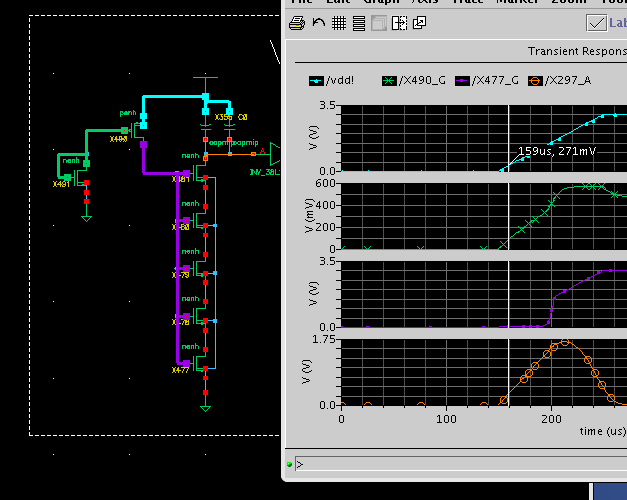
Task: Toggle the grid display icon
Action: coord(338,22)
